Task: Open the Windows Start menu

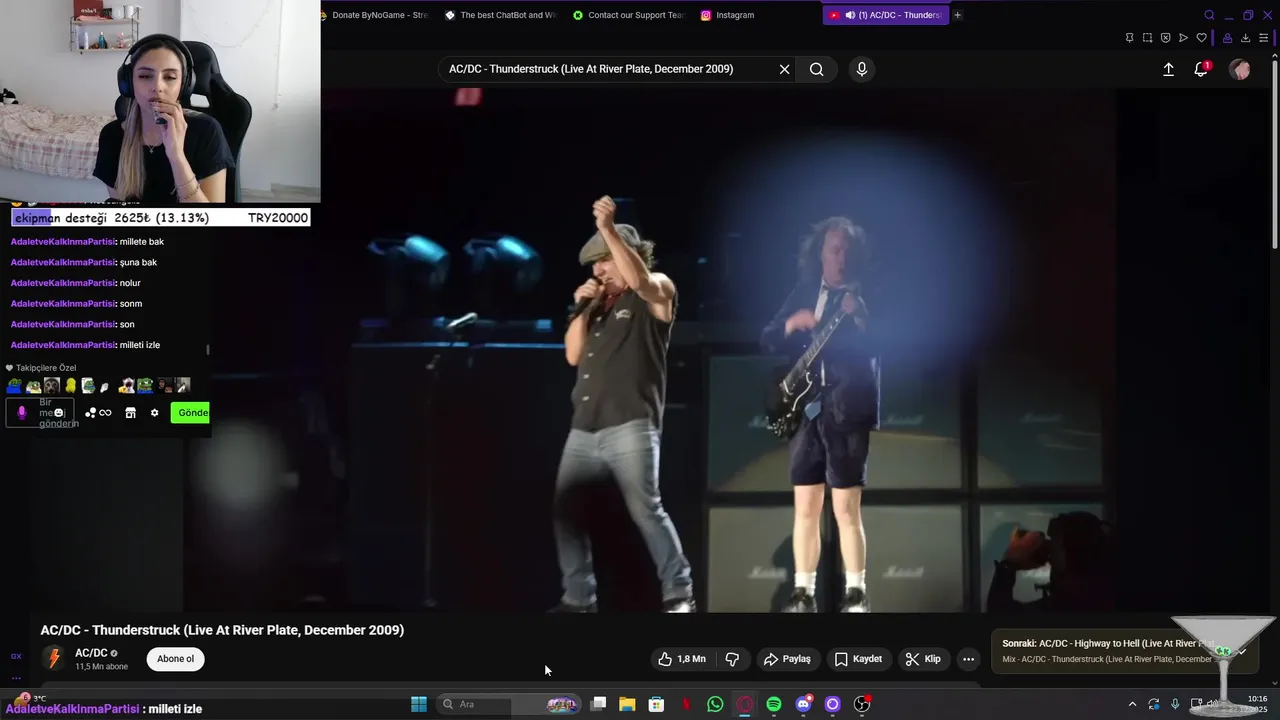Action: (419, 704)
